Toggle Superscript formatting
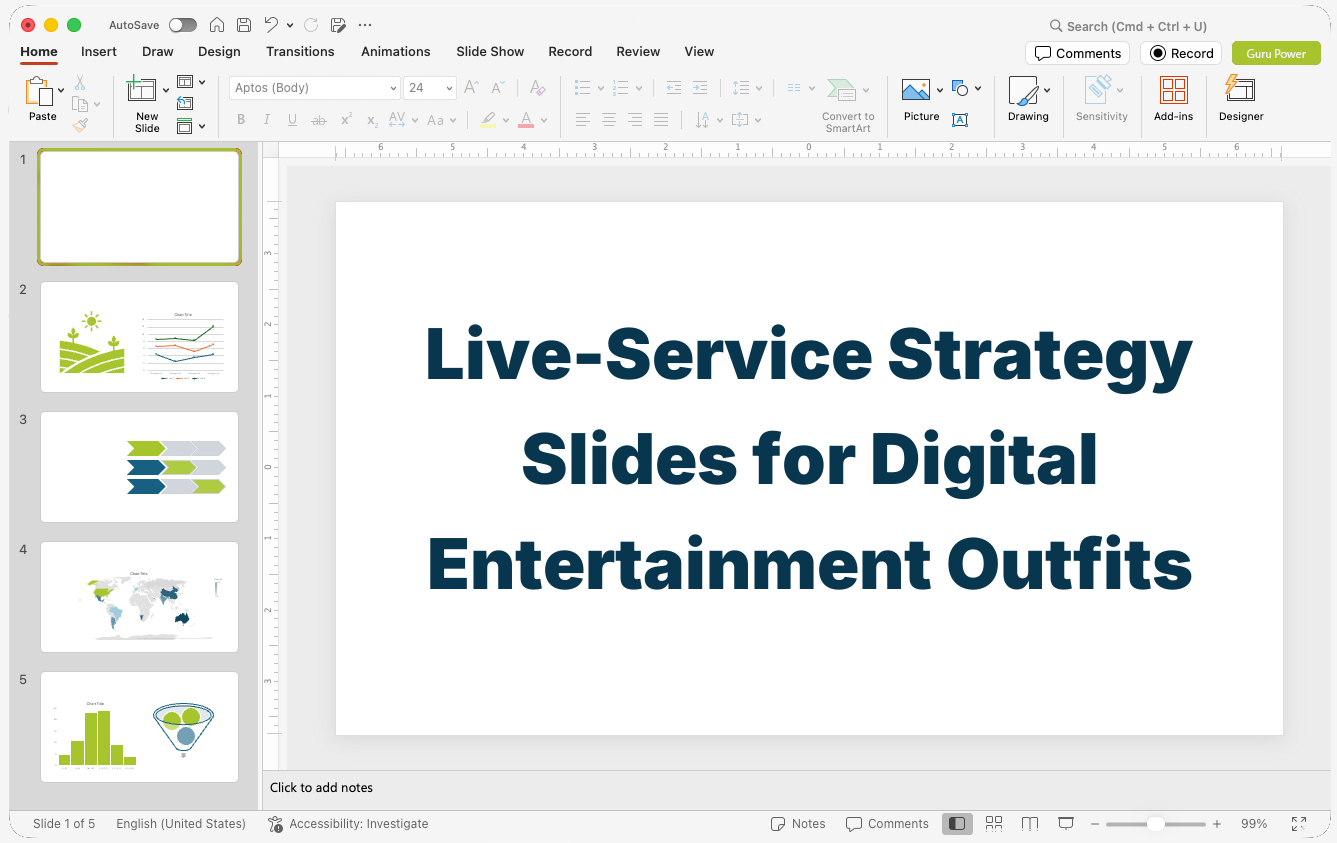Viewport: 1337px width, 843px height. pyautogui.click(x=346, y=120)
